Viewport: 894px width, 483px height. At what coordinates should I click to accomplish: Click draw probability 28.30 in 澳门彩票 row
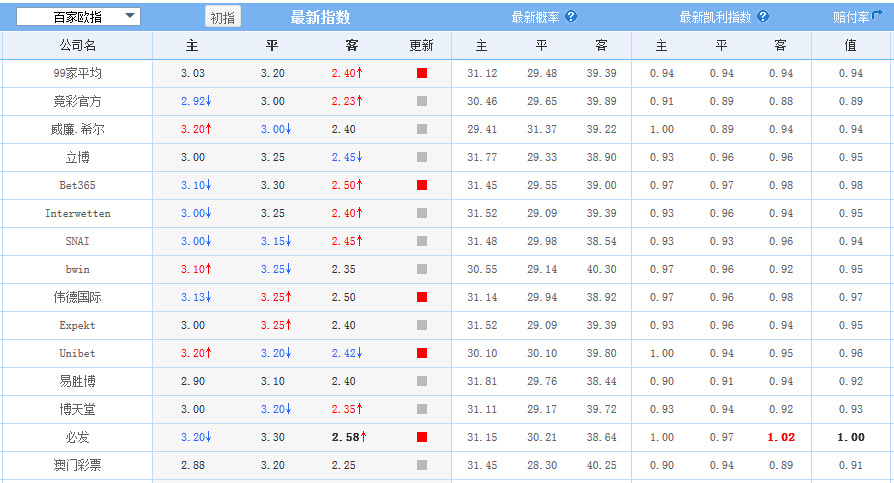pyautogui.click(x=542, y=465)
